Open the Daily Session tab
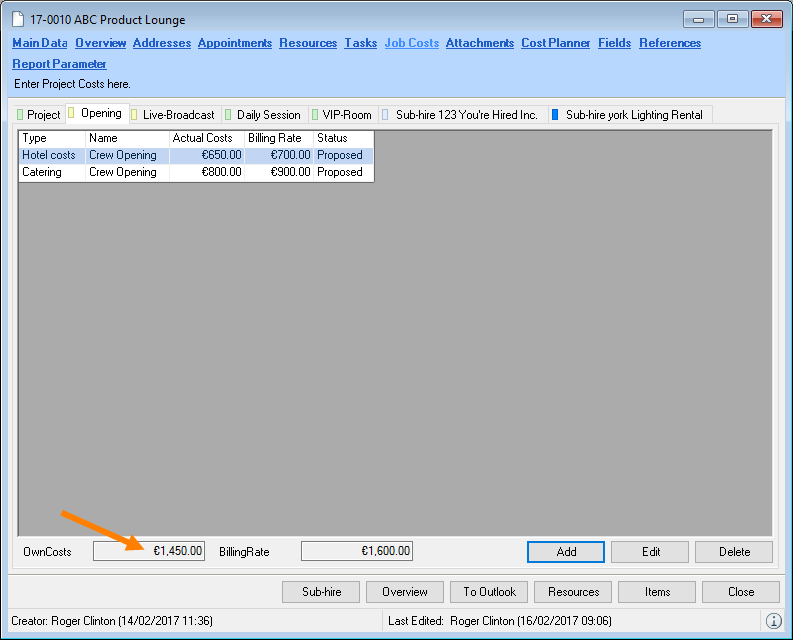 pyautogui.click(x=265, y=115)
